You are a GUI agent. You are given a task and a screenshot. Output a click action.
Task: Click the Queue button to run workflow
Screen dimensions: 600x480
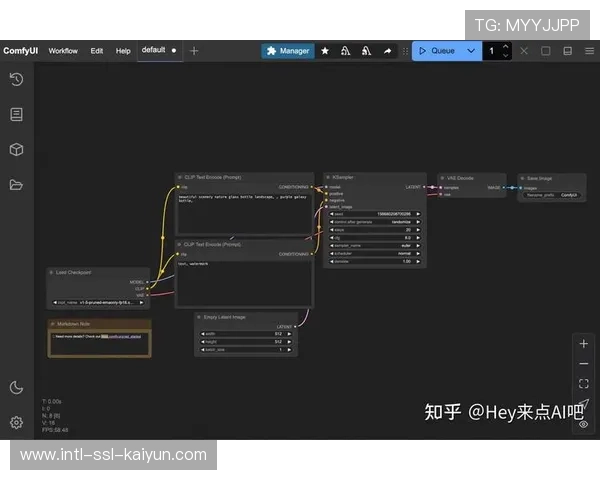(437, 50)
